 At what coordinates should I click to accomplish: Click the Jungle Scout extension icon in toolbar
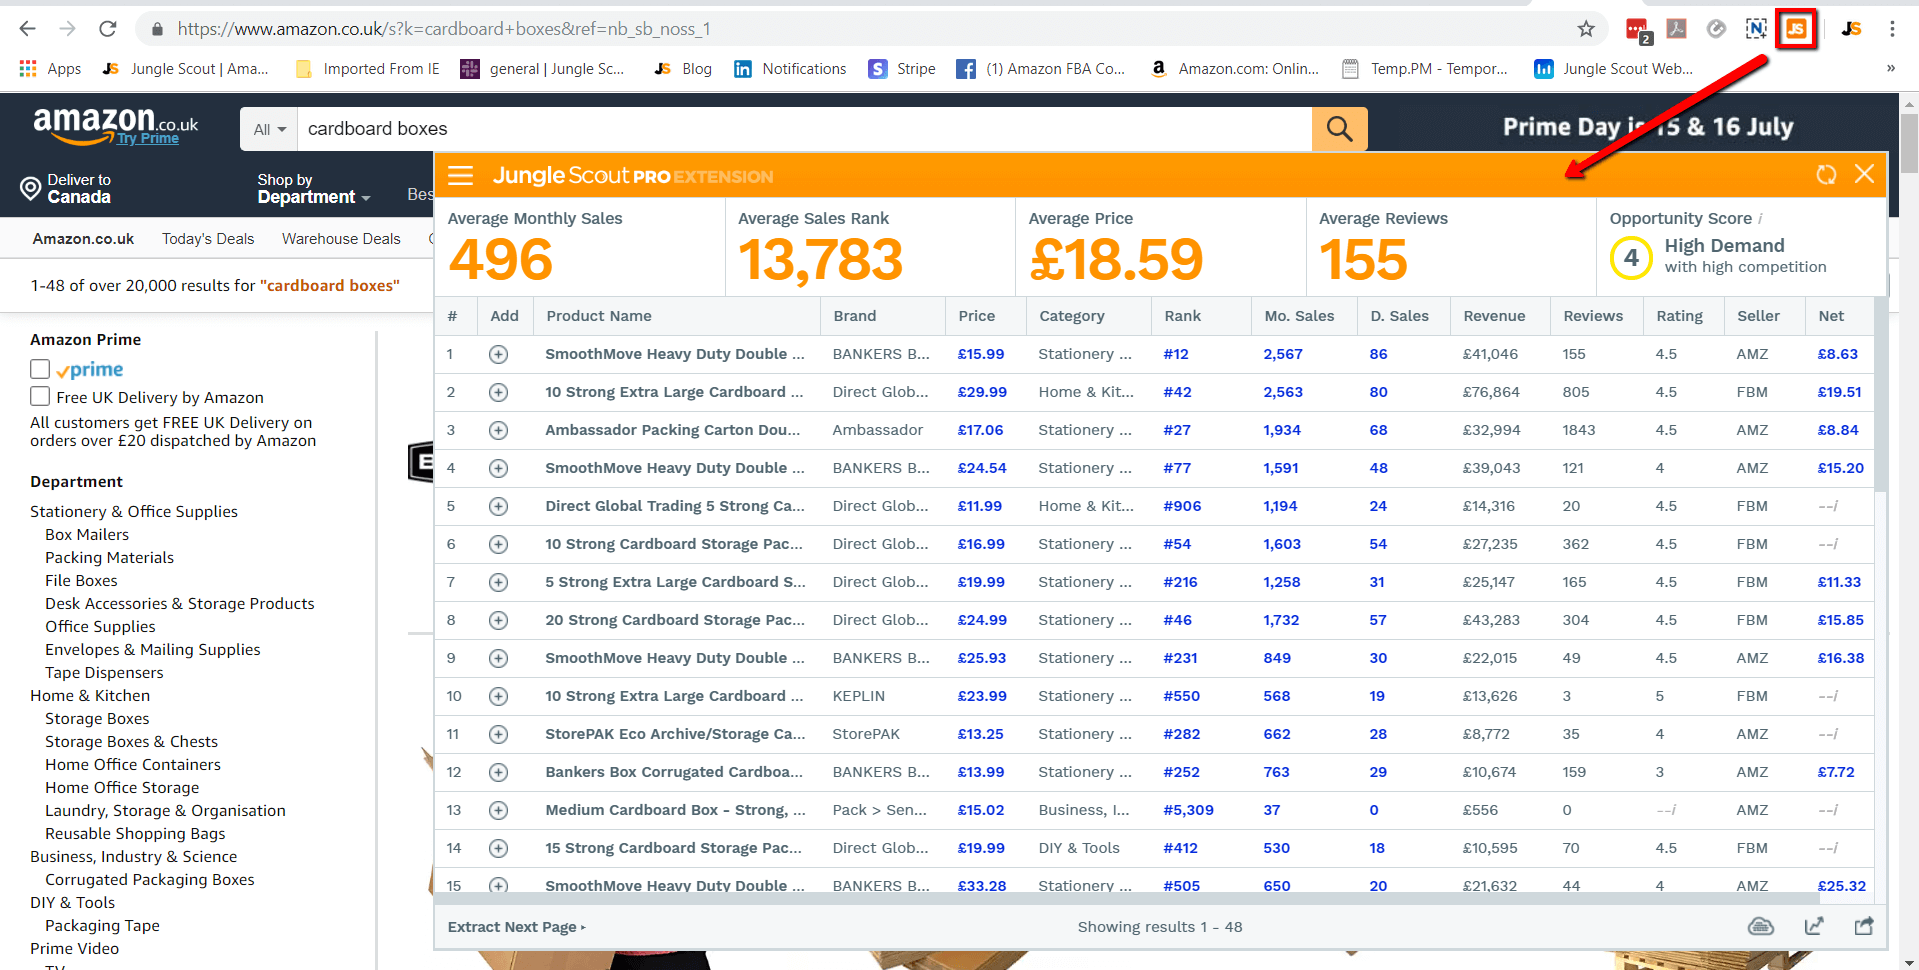1796,29
